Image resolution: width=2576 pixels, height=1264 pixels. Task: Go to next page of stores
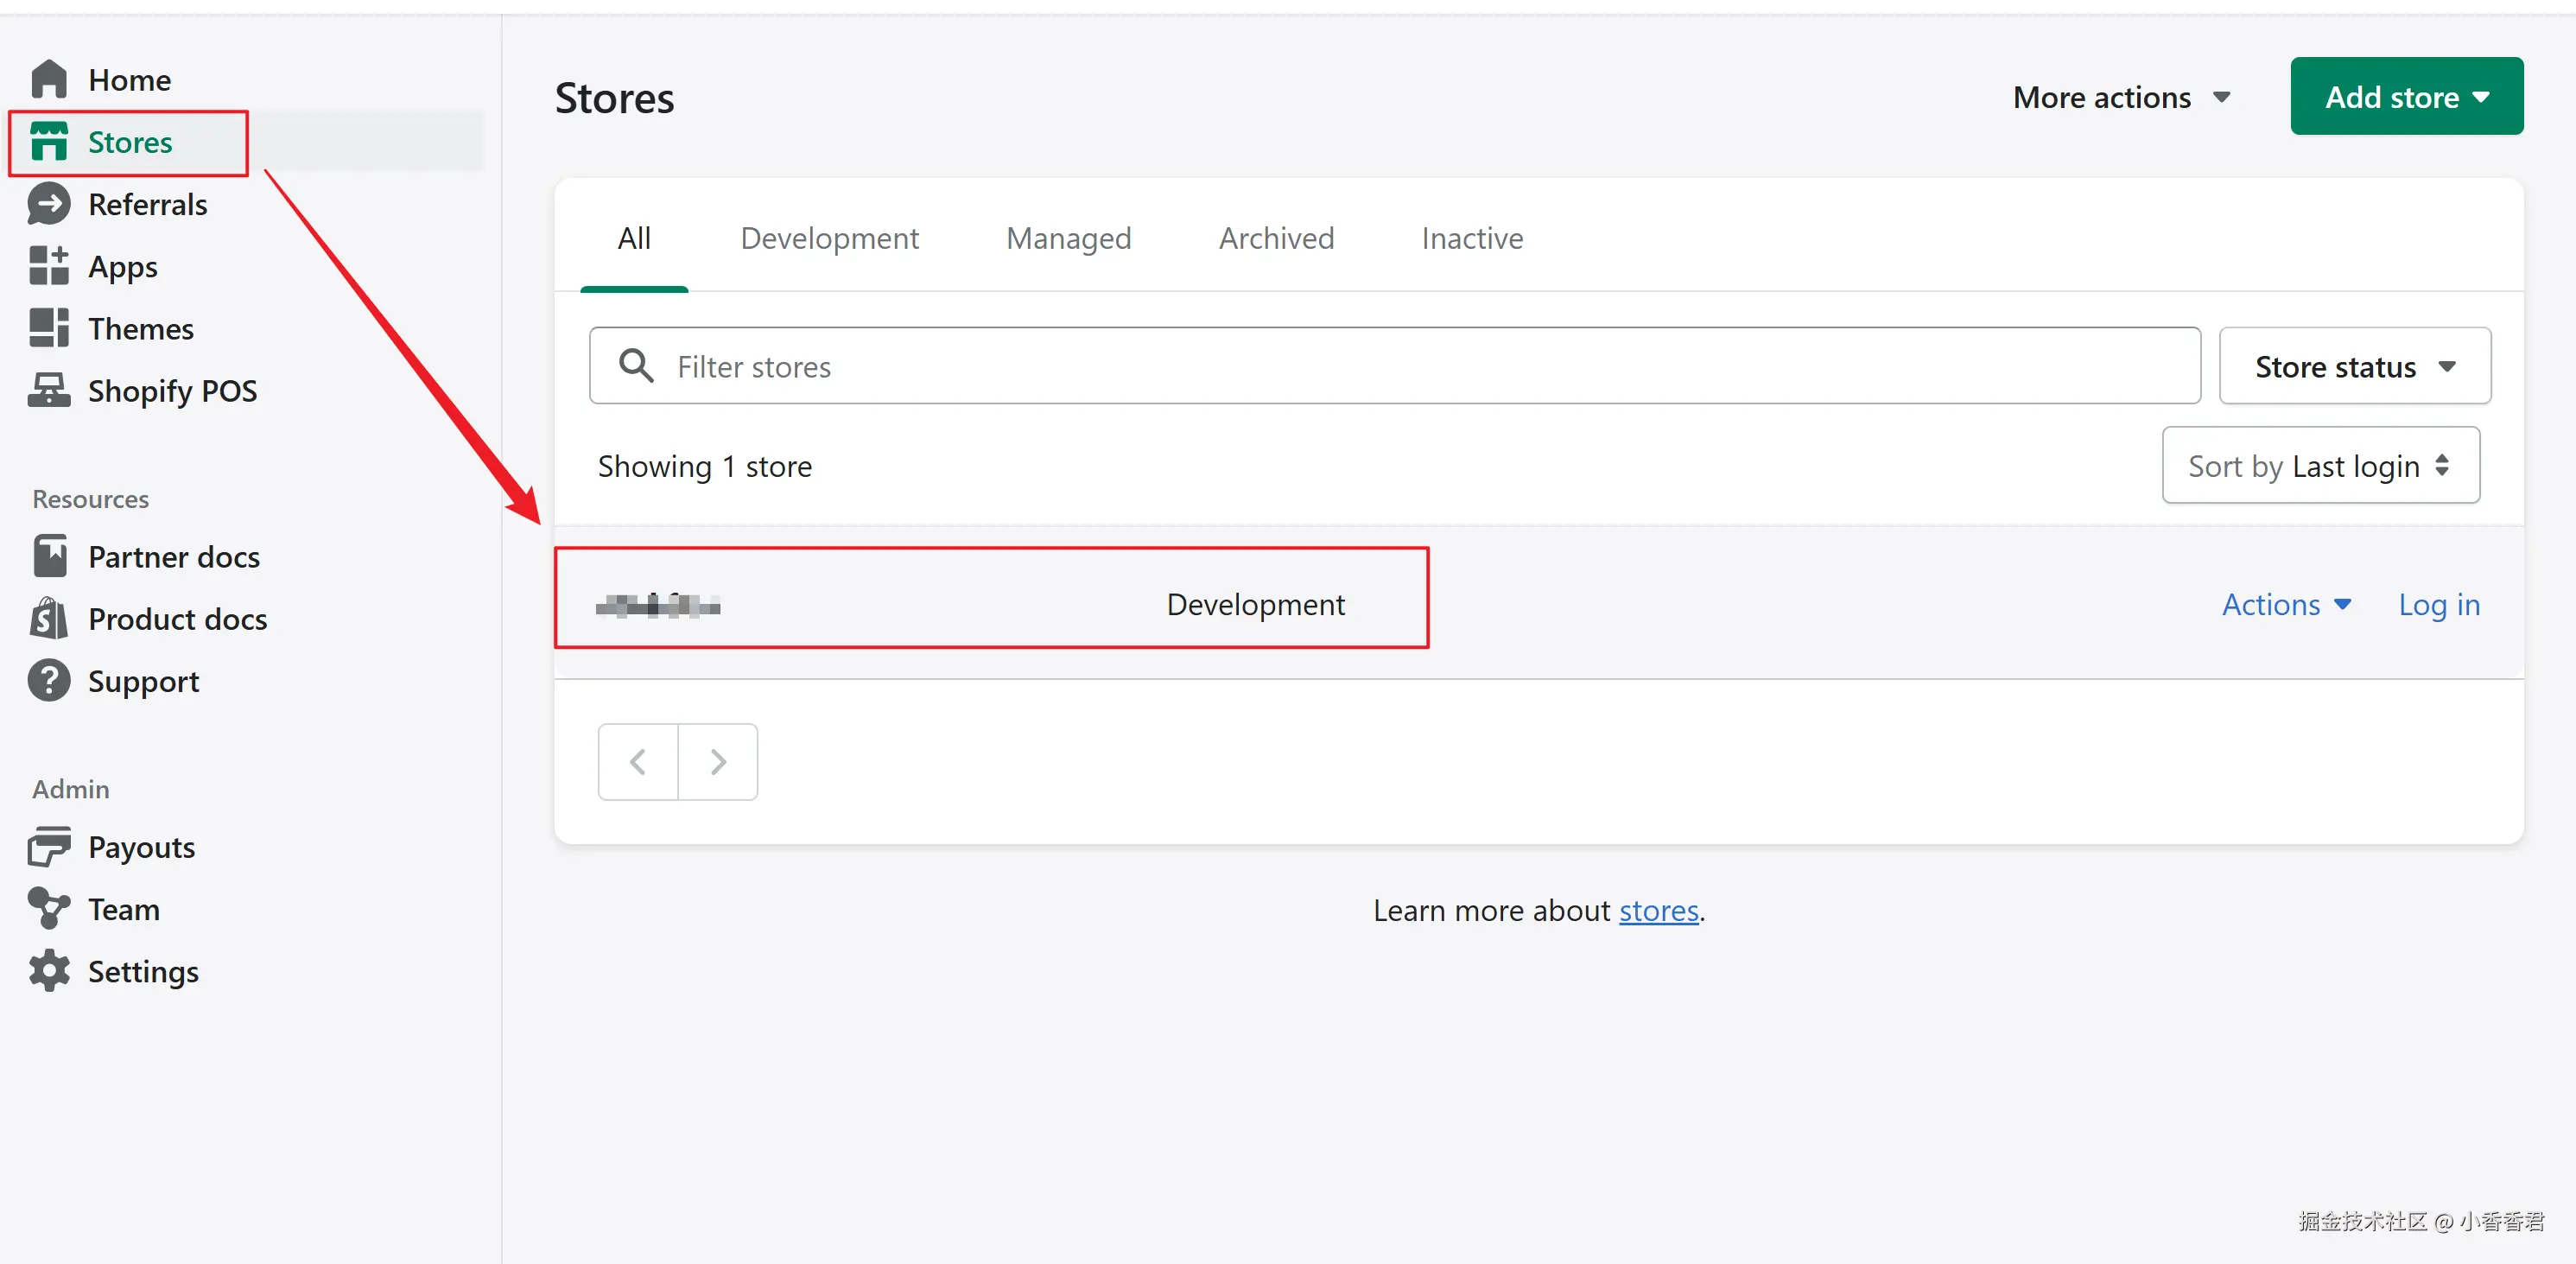pos(717,762)
